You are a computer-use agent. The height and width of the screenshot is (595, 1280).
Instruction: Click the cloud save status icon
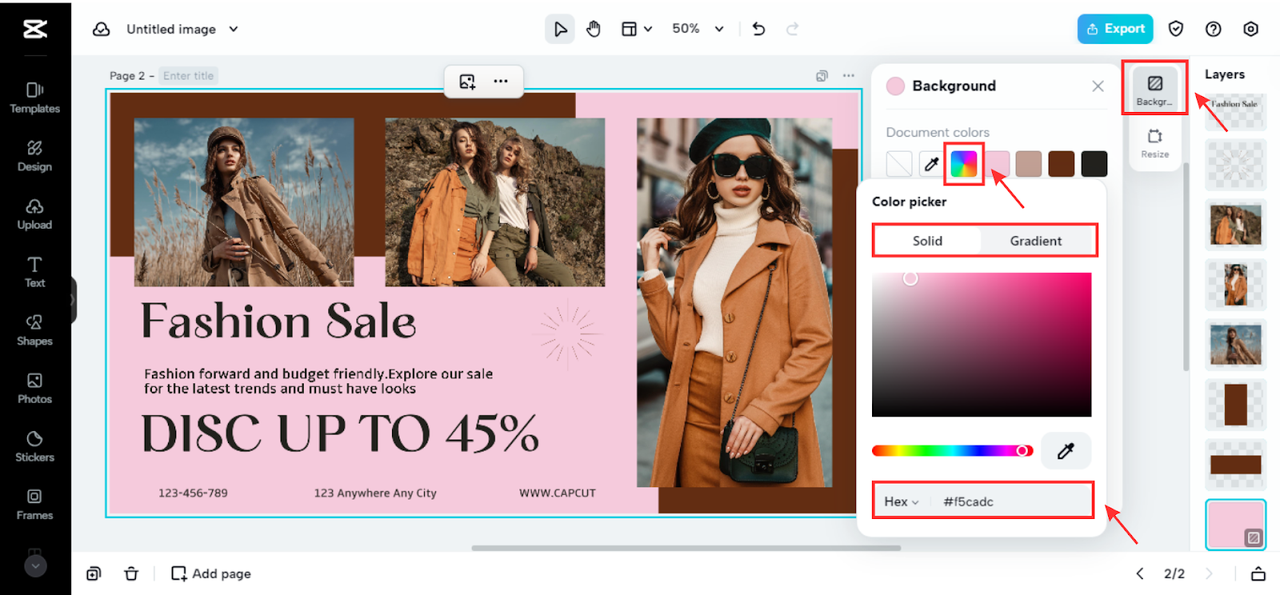101,29
